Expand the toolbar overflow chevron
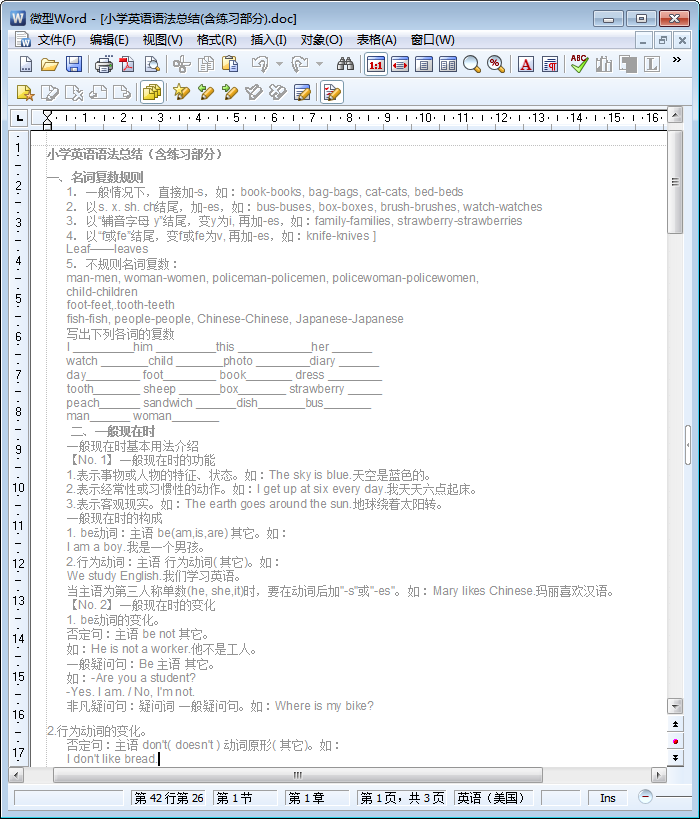The width and height of the screenshot is (700, 819). pos(676,60)
